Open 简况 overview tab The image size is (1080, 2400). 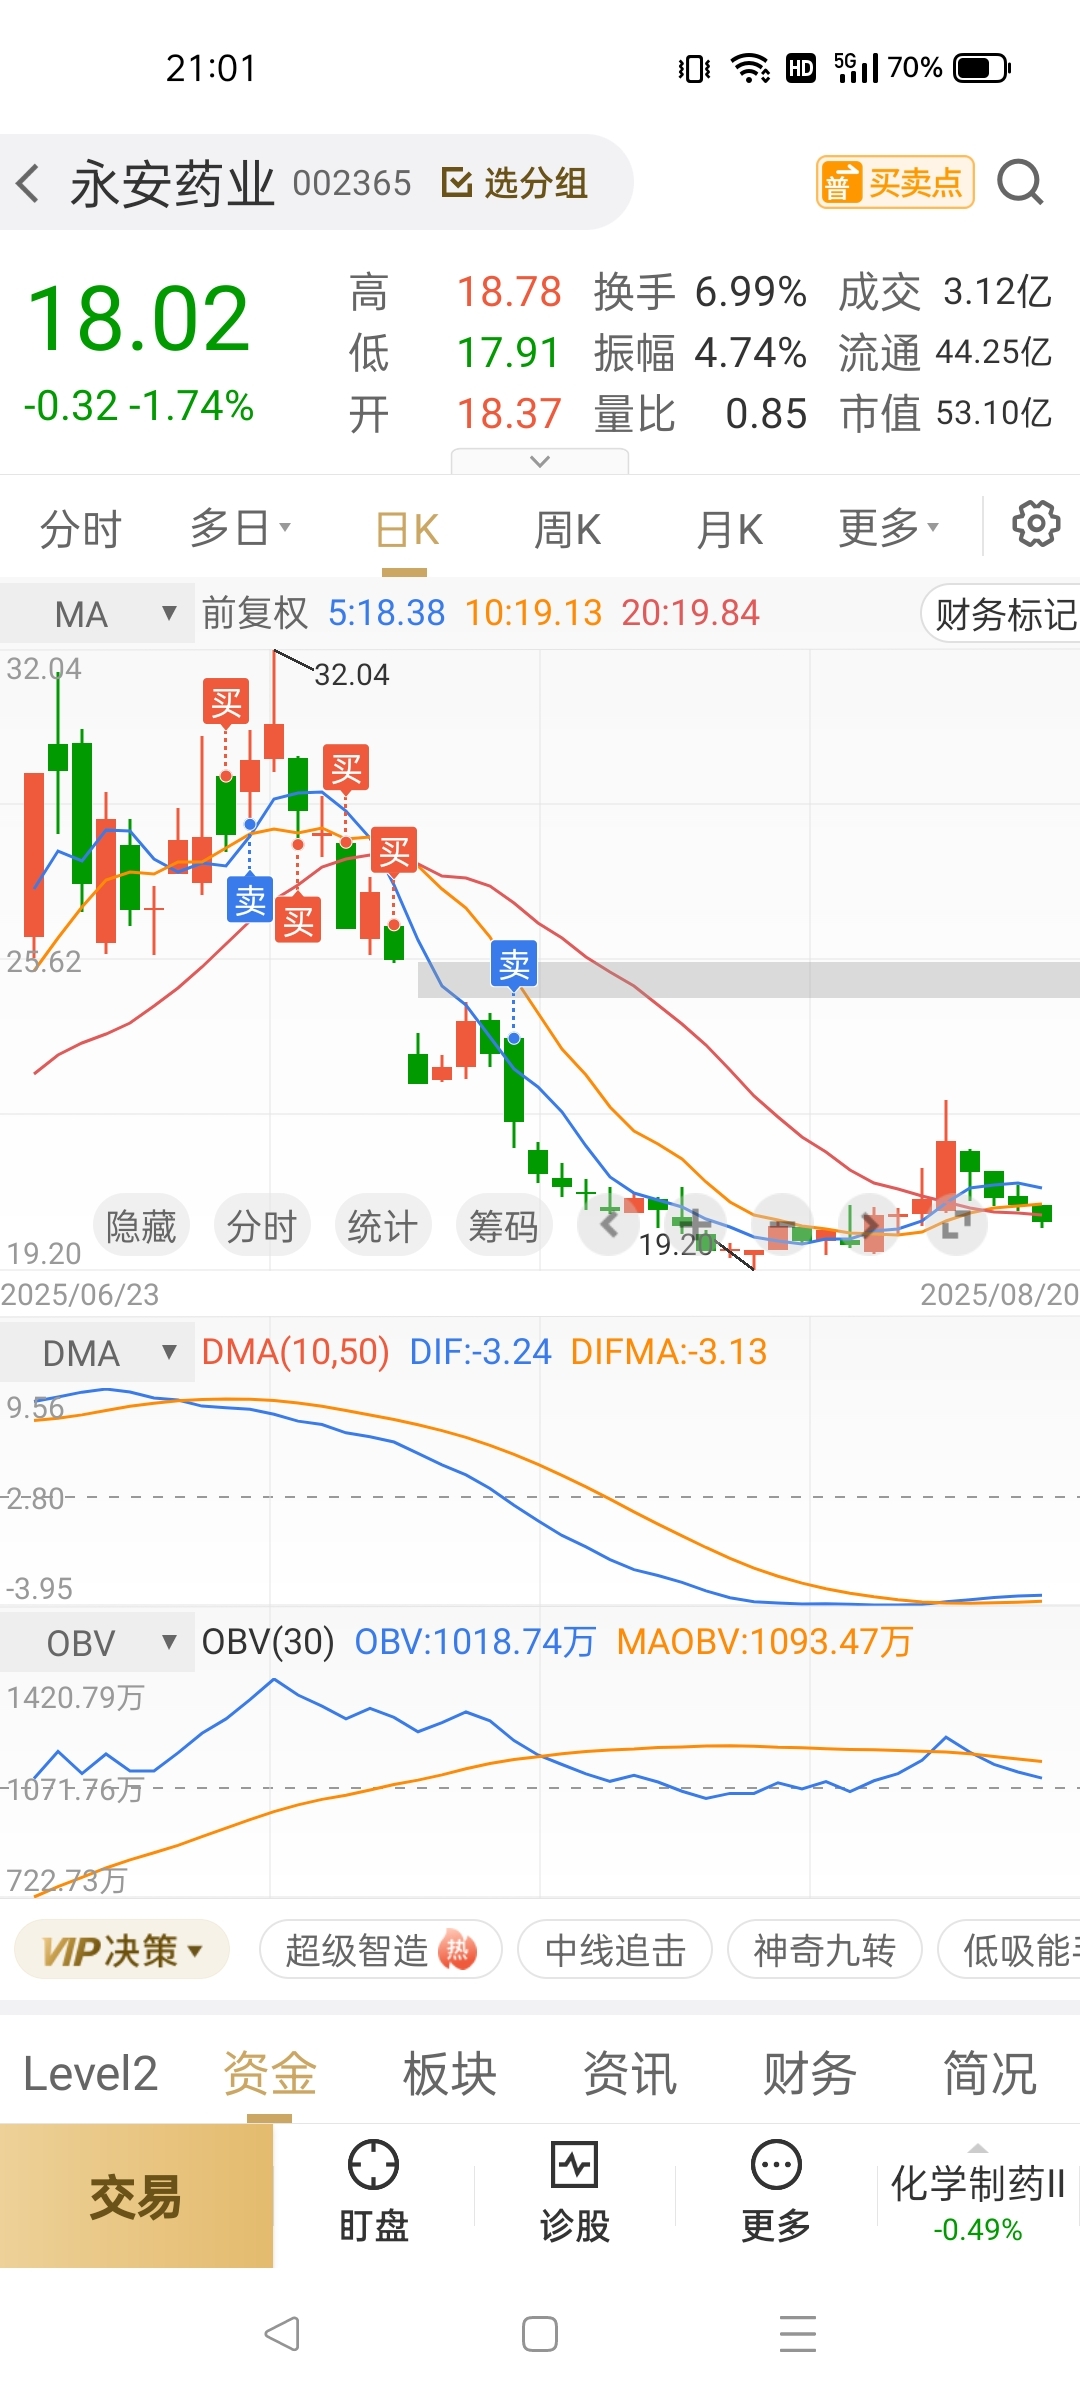tap(990, 2074)
